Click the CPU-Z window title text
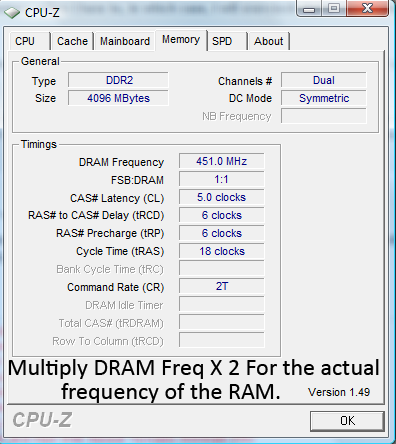 pyautogui.click(x=42, y=13)
